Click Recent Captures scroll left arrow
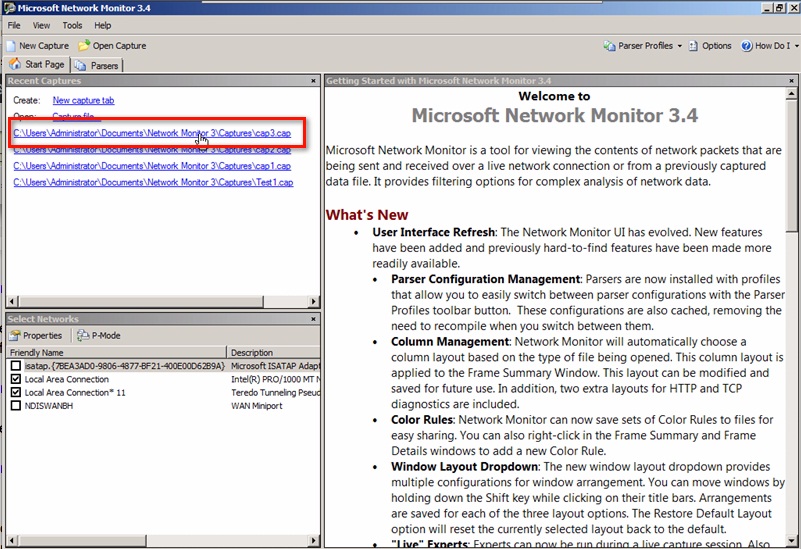 point(12,301)
